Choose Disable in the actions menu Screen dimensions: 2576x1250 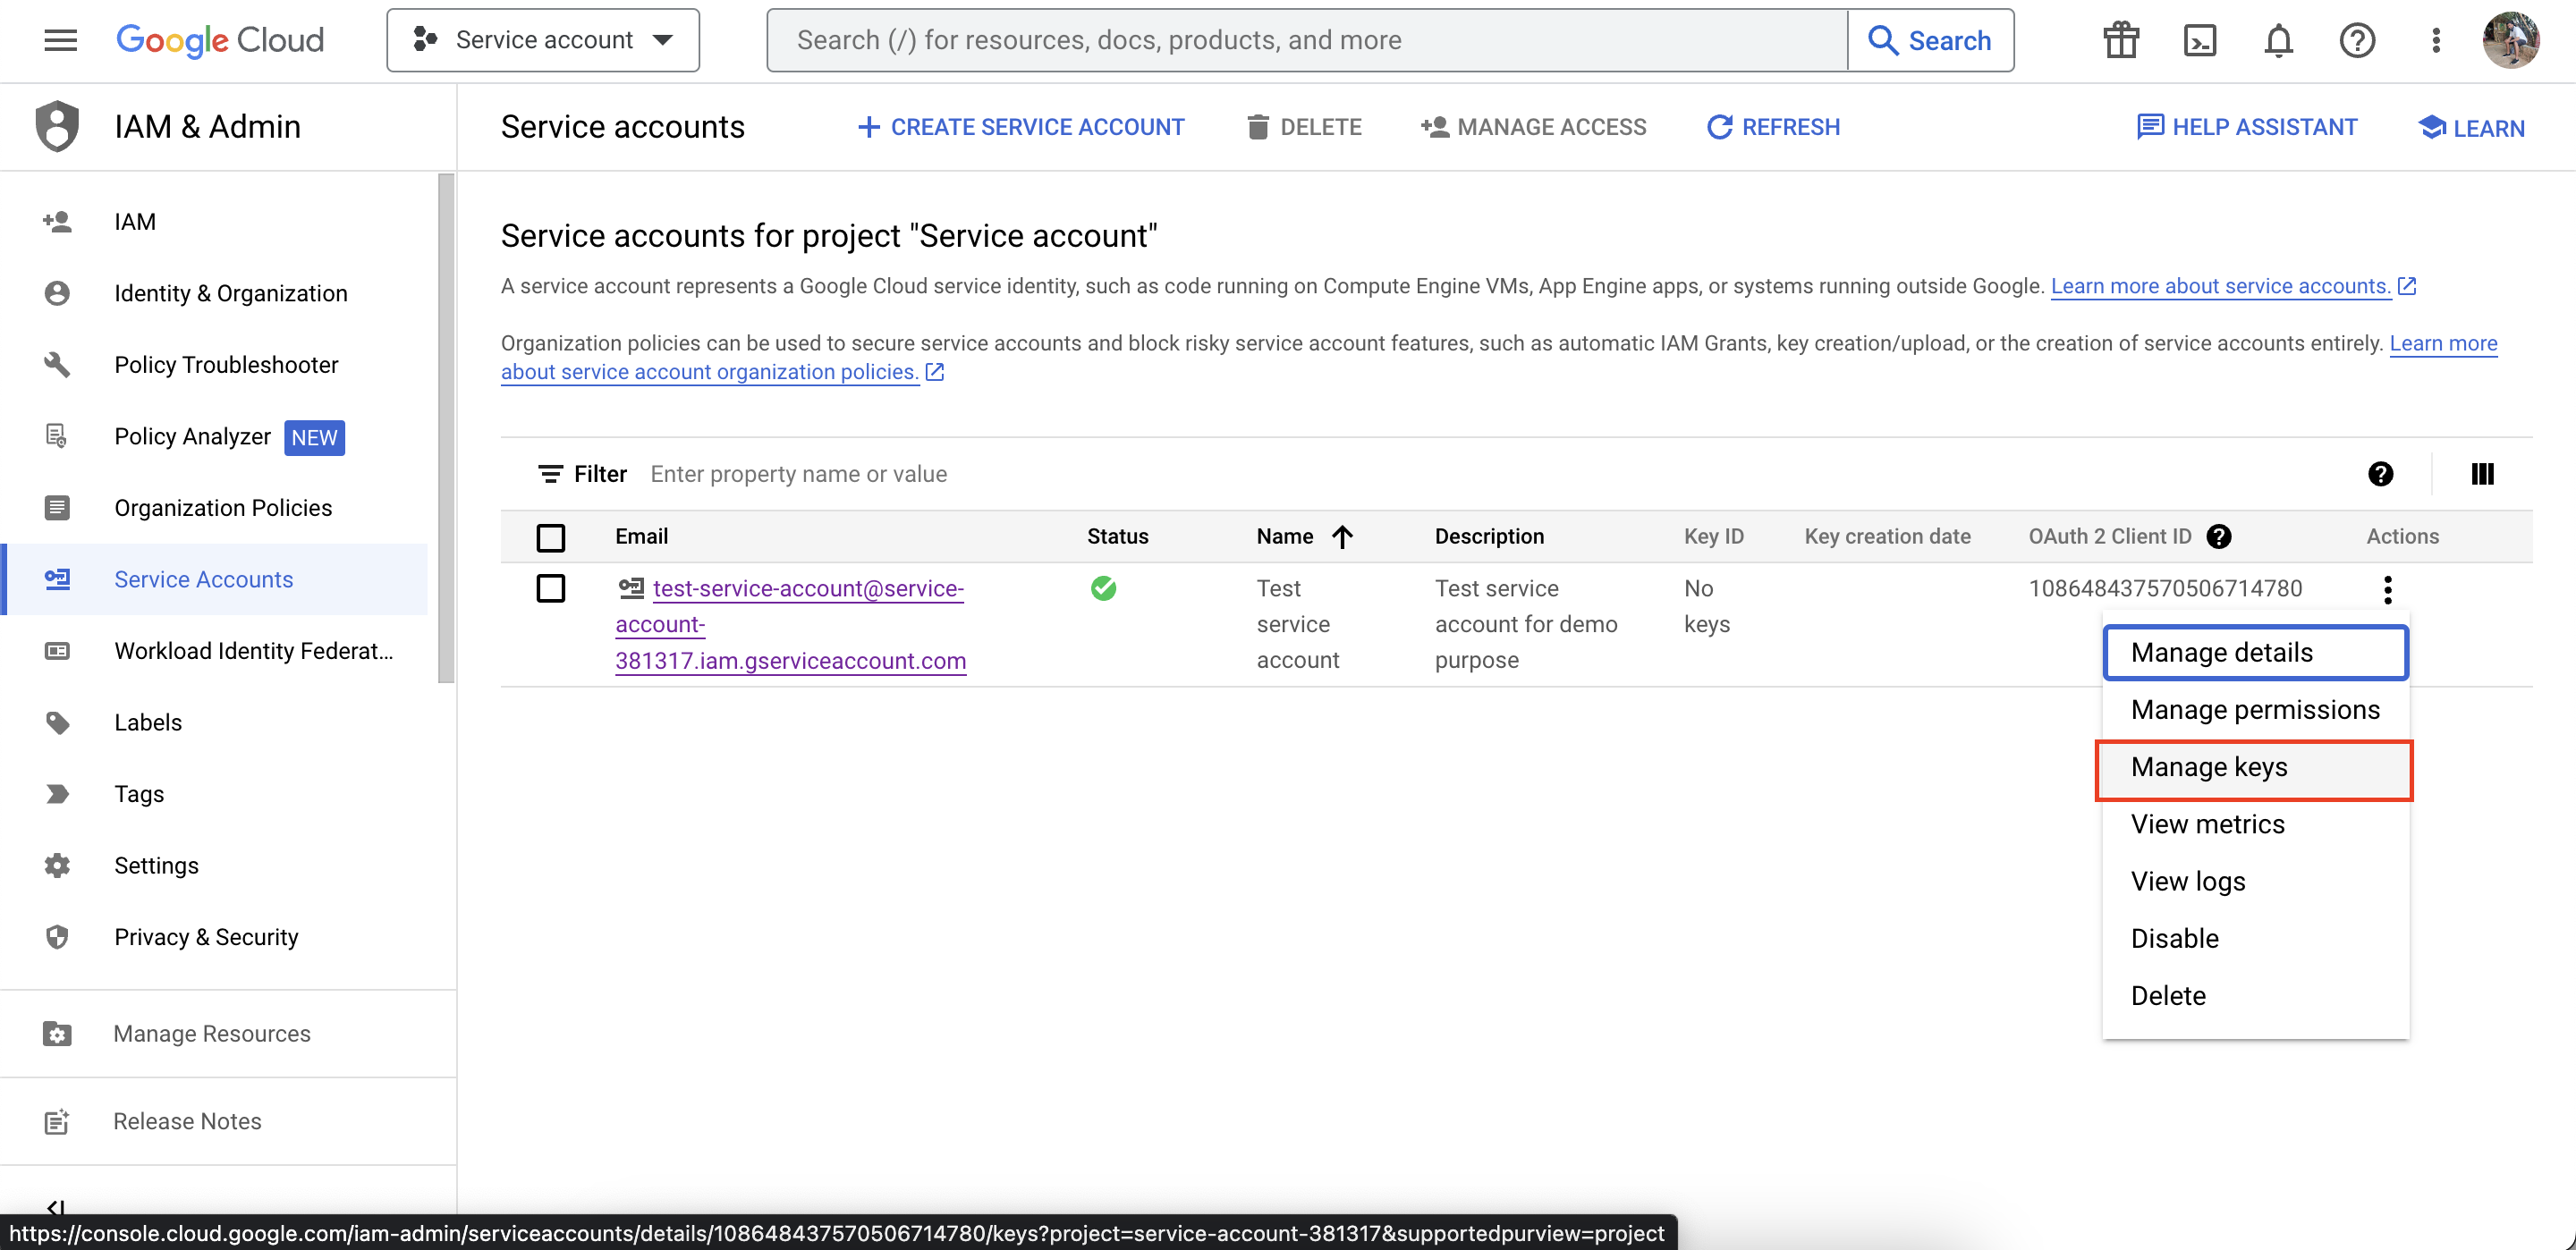pos(2255,938)
